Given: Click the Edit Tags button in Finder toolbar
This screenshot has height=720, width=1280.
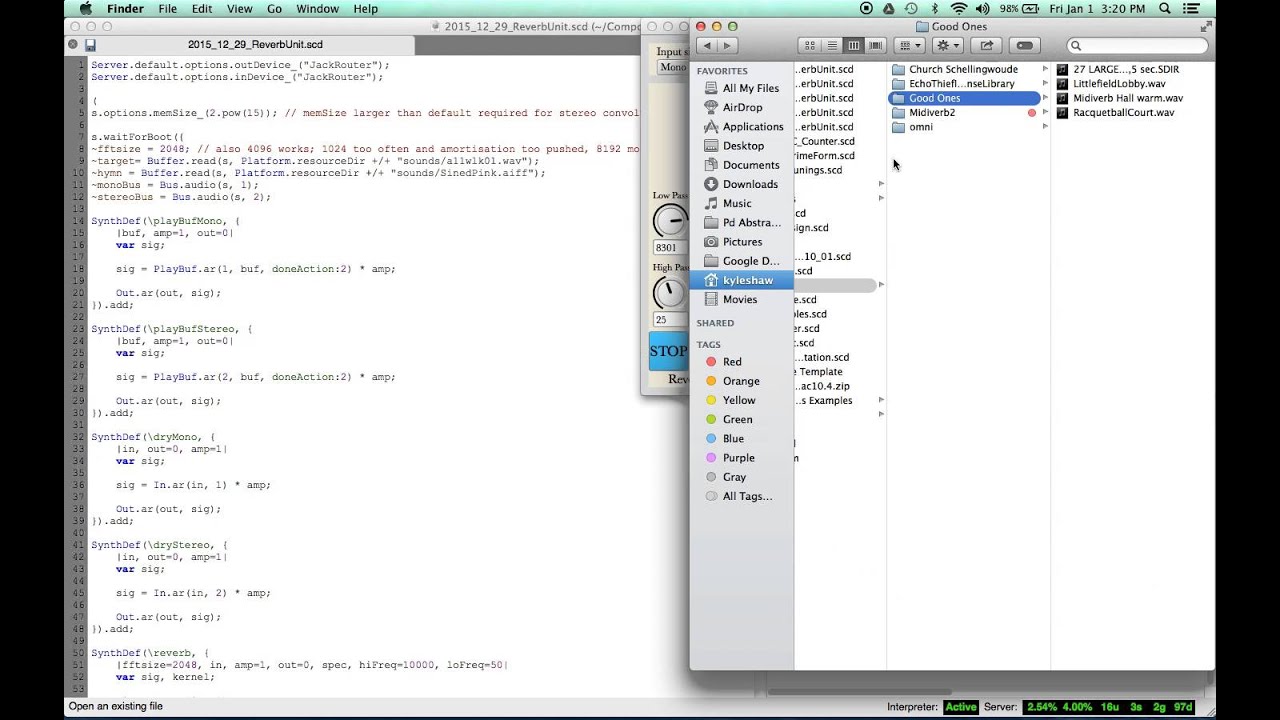Looking at the screenshot, I should pyautogui.click(x=1024, y=45).
